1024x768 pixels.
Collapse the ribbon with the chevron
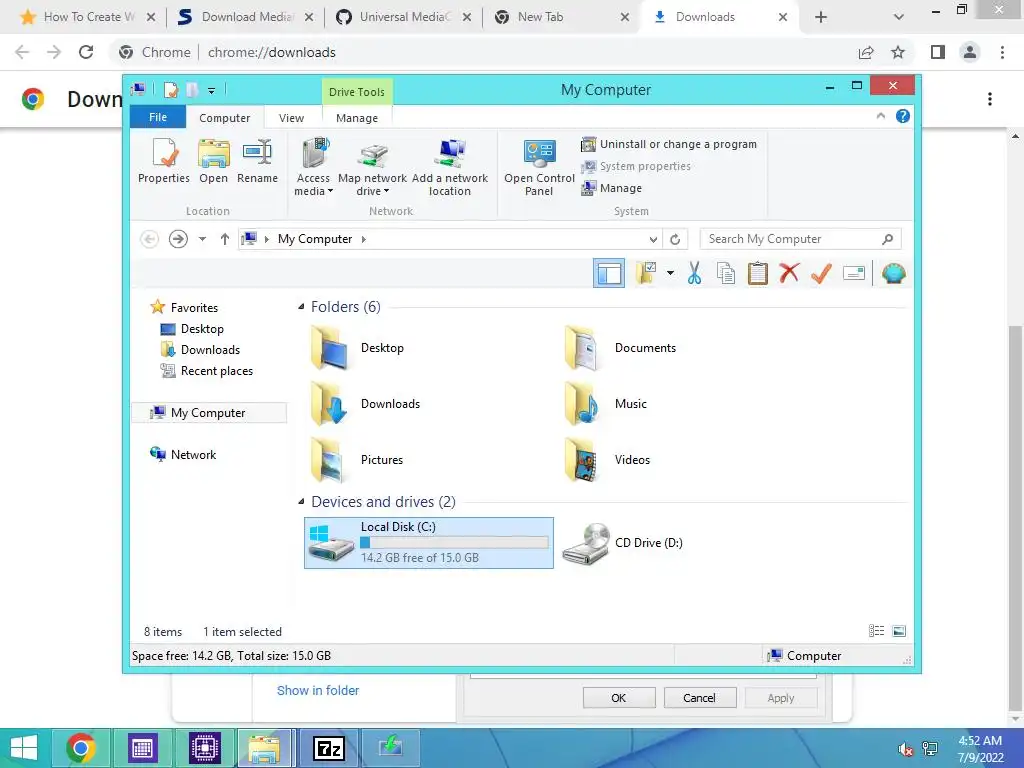(880, 116)
